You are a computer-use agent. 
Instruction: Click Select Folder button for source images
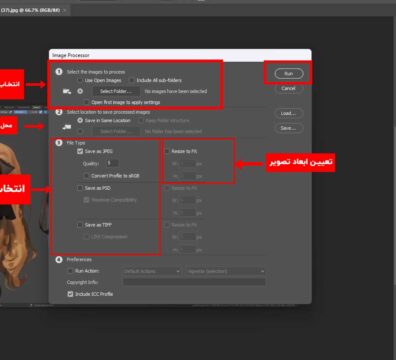coord(116,91)
